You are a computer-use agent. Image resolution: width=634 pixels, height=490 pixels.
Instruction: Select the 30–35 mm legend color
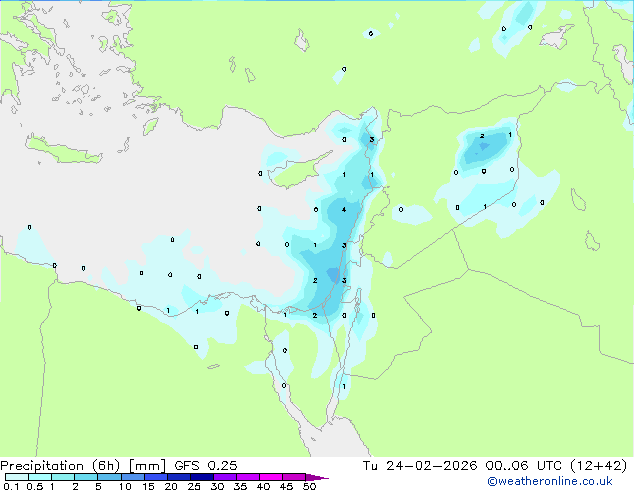coord(224,477)
